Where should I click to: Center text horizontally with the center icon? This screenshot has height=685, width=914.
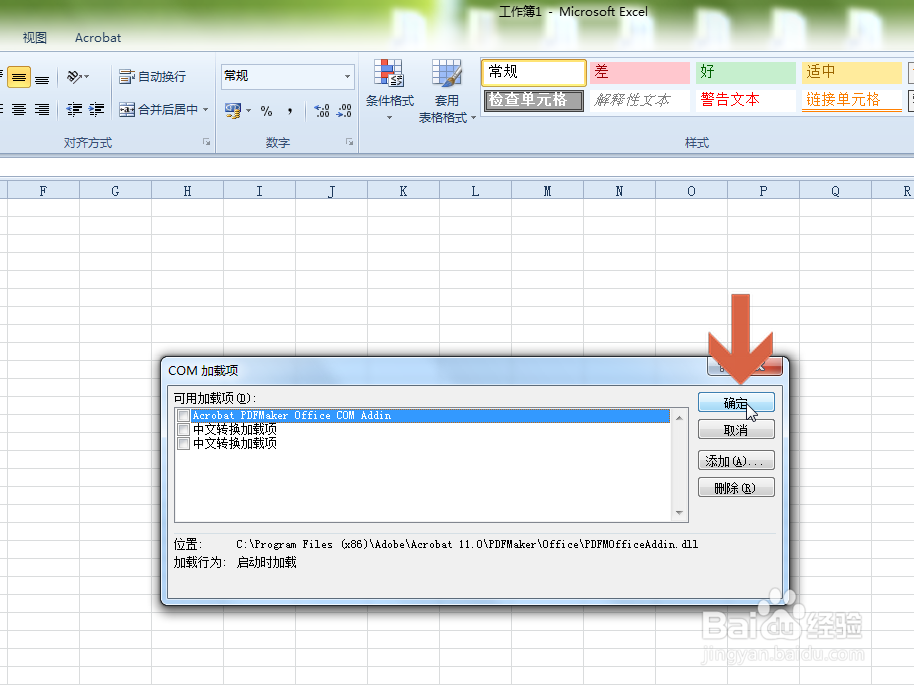[x=19, y=109]
